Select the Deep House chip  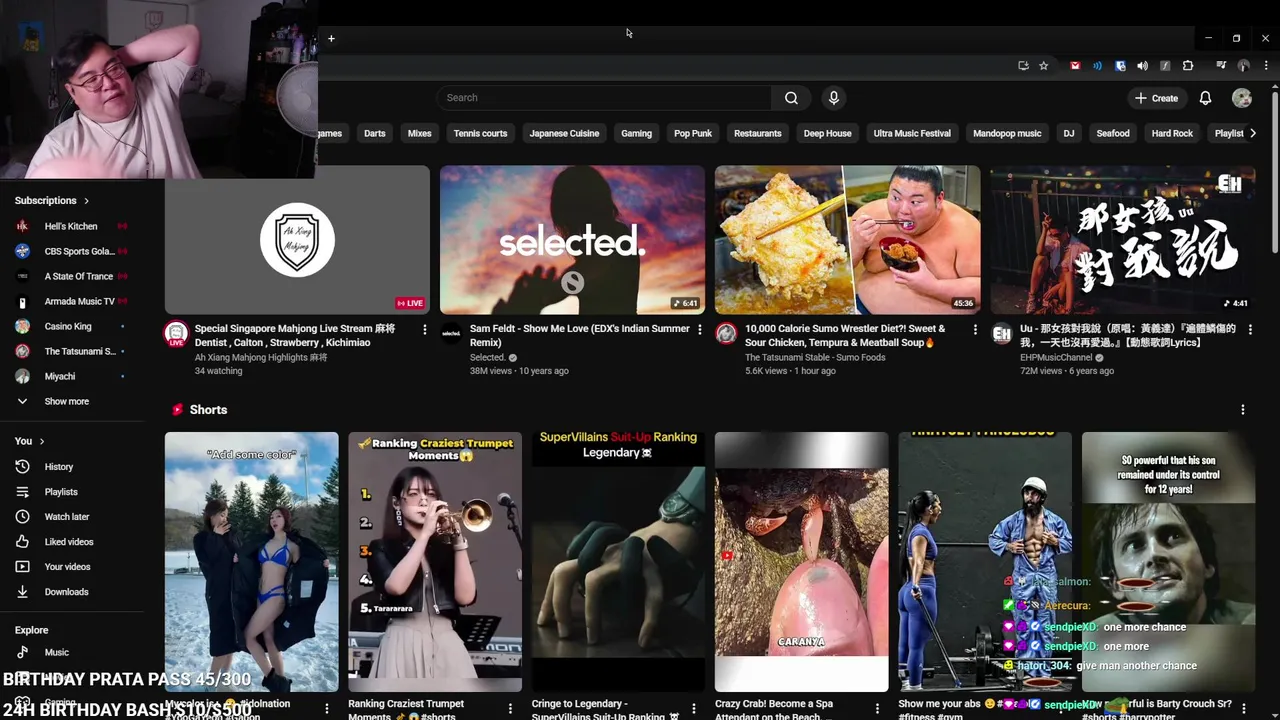(828, 133)
